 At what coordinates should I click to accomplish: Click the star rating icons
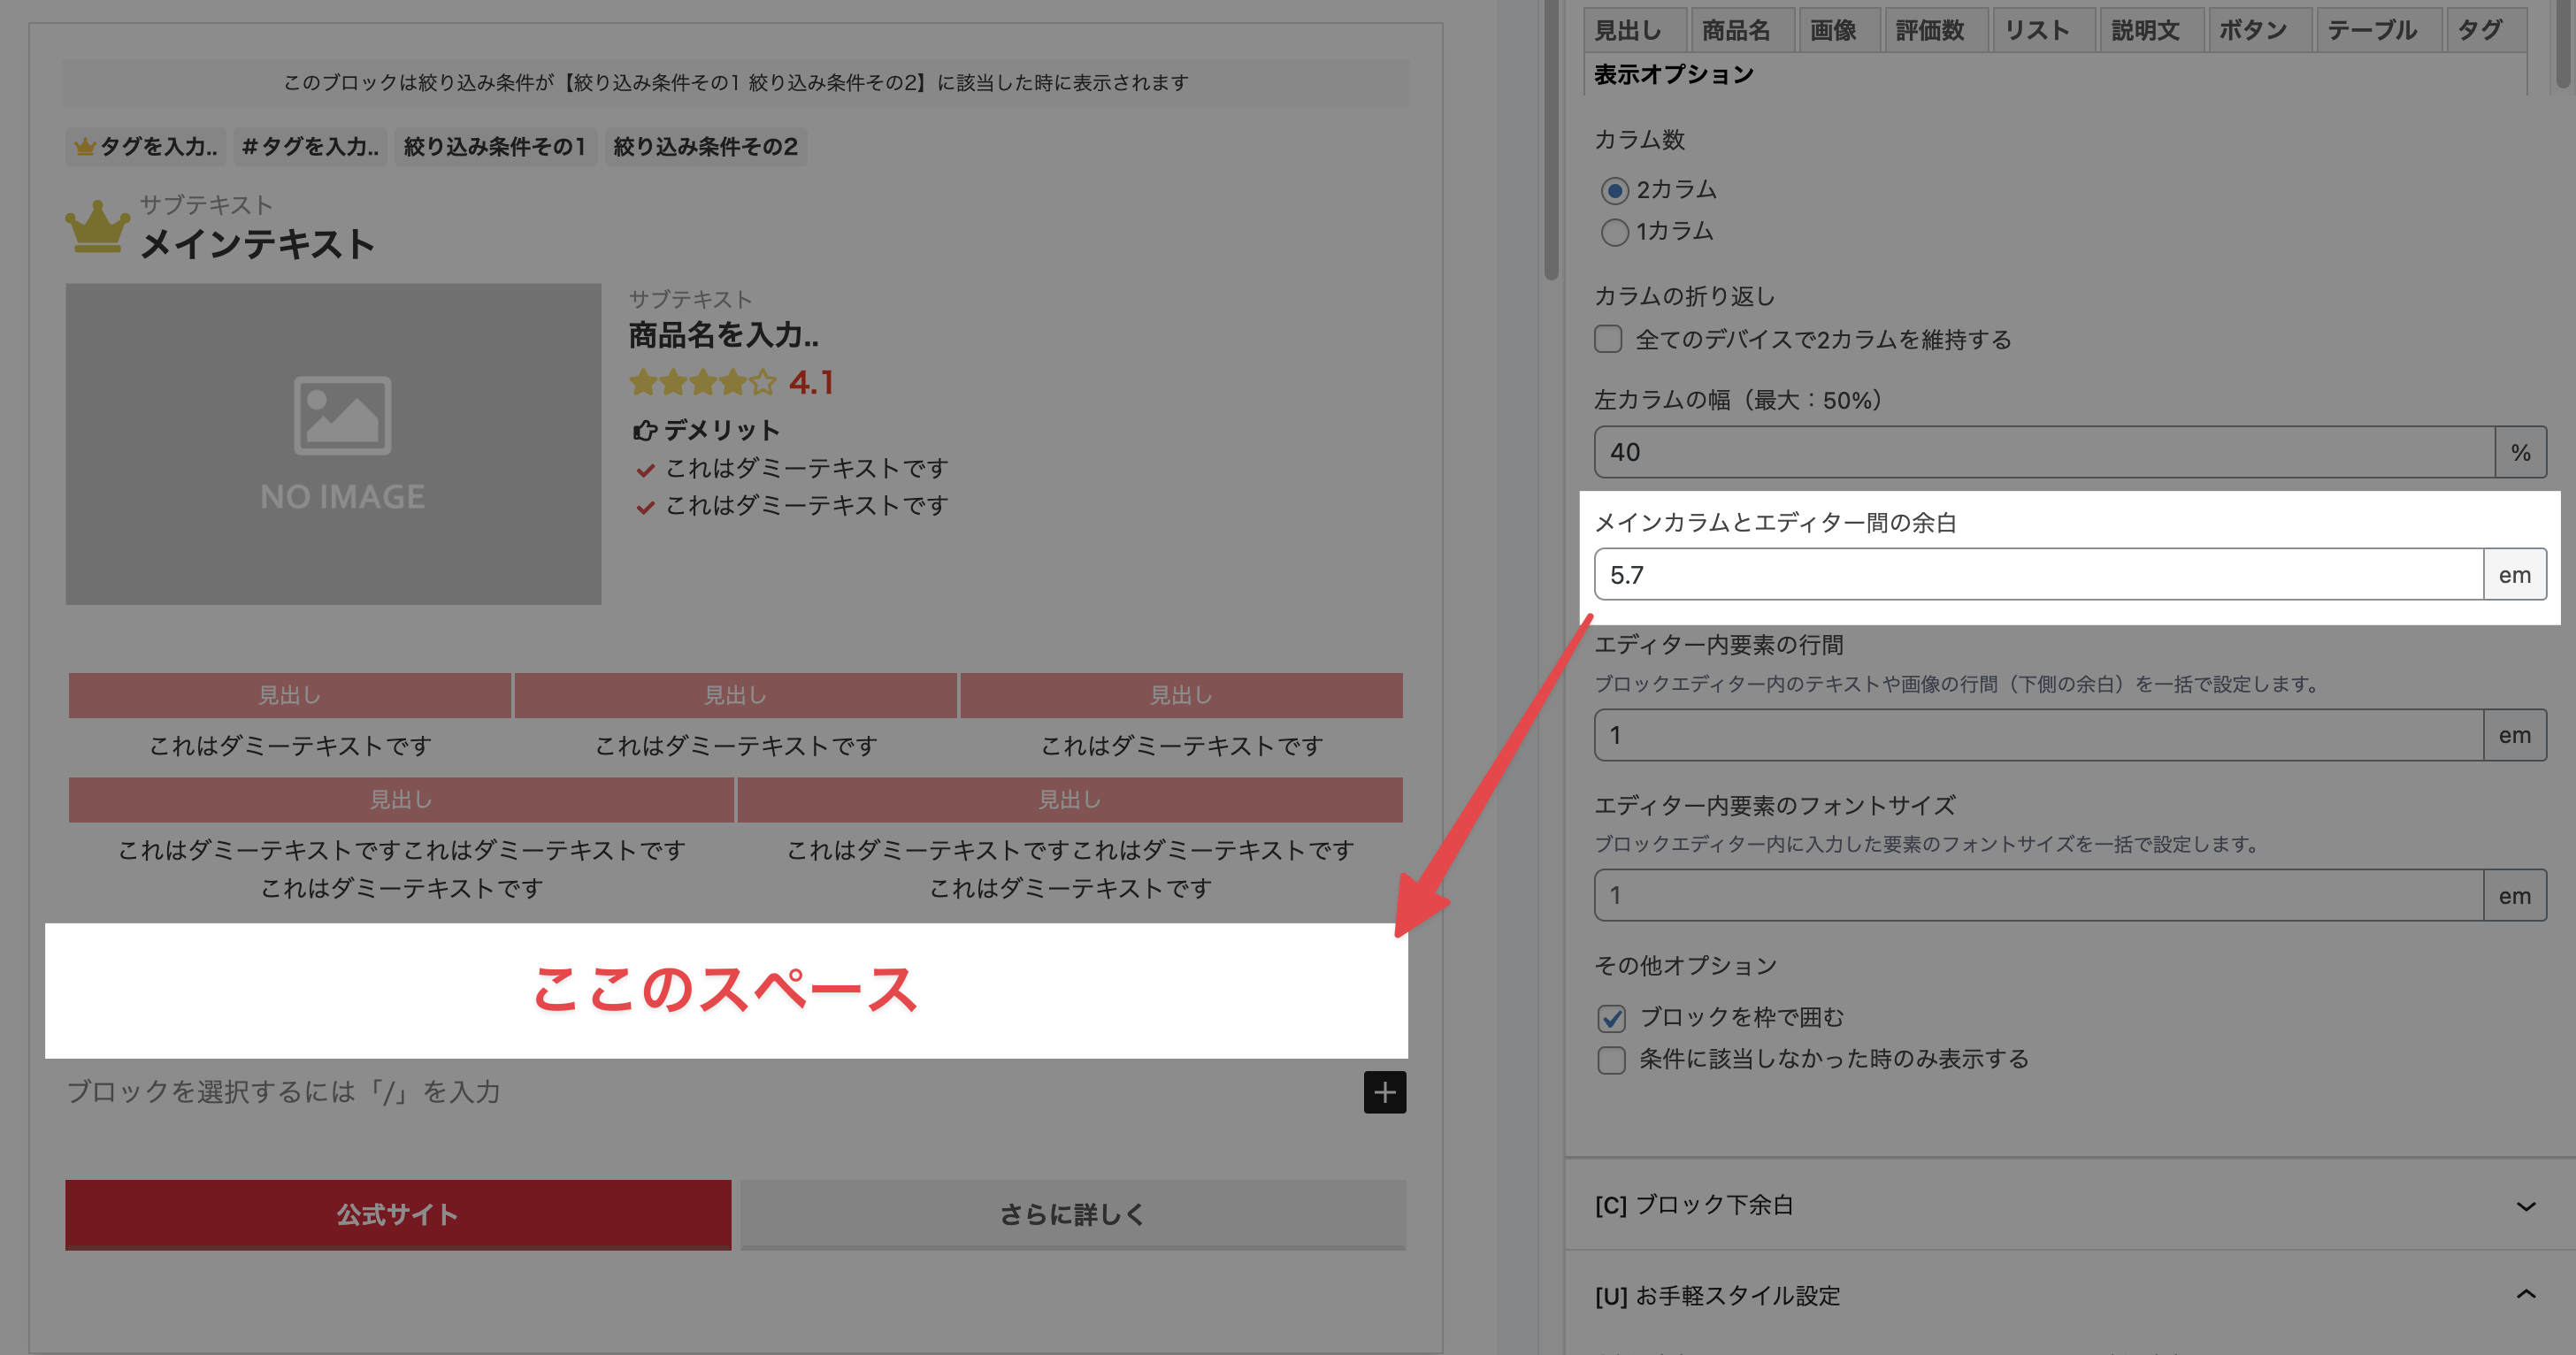[x=703, y=382]
